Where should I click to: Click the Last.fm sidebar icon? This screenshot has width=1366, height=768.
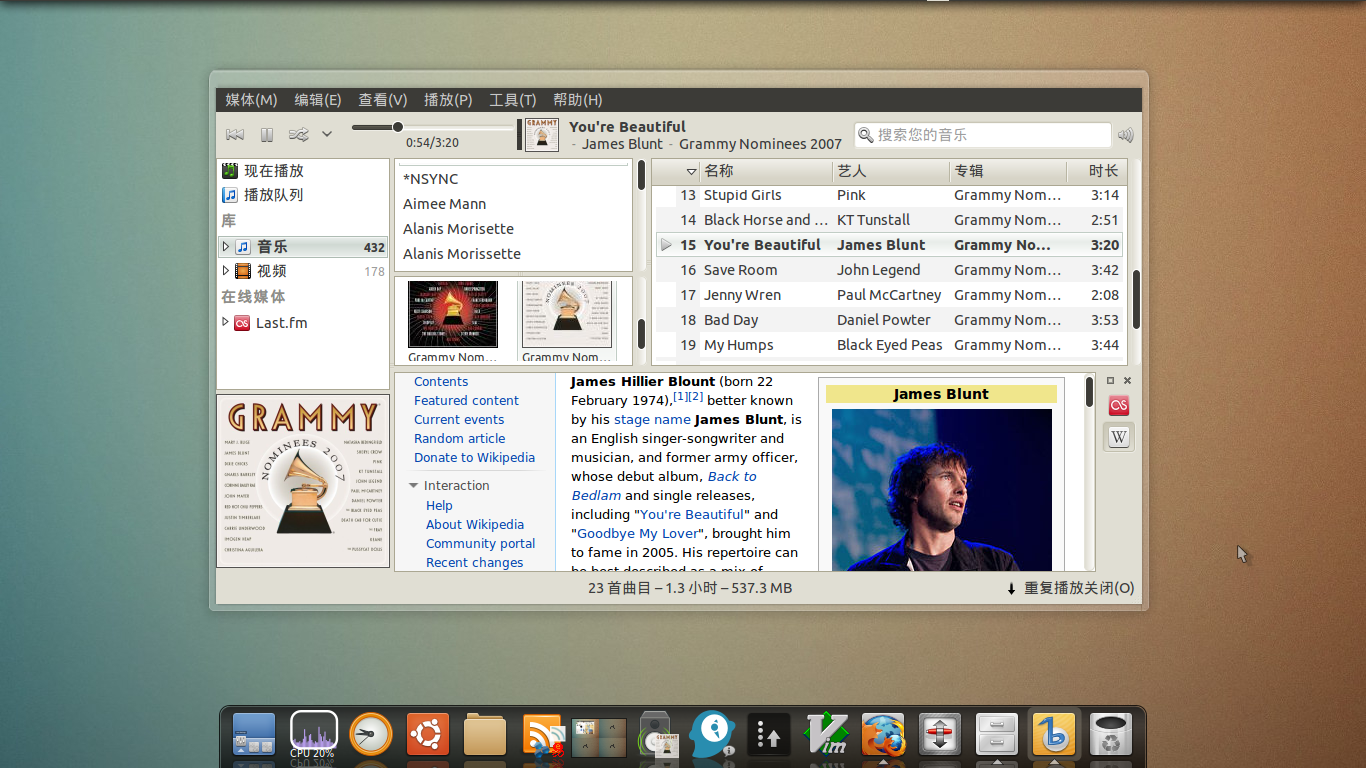coord(242,323)
